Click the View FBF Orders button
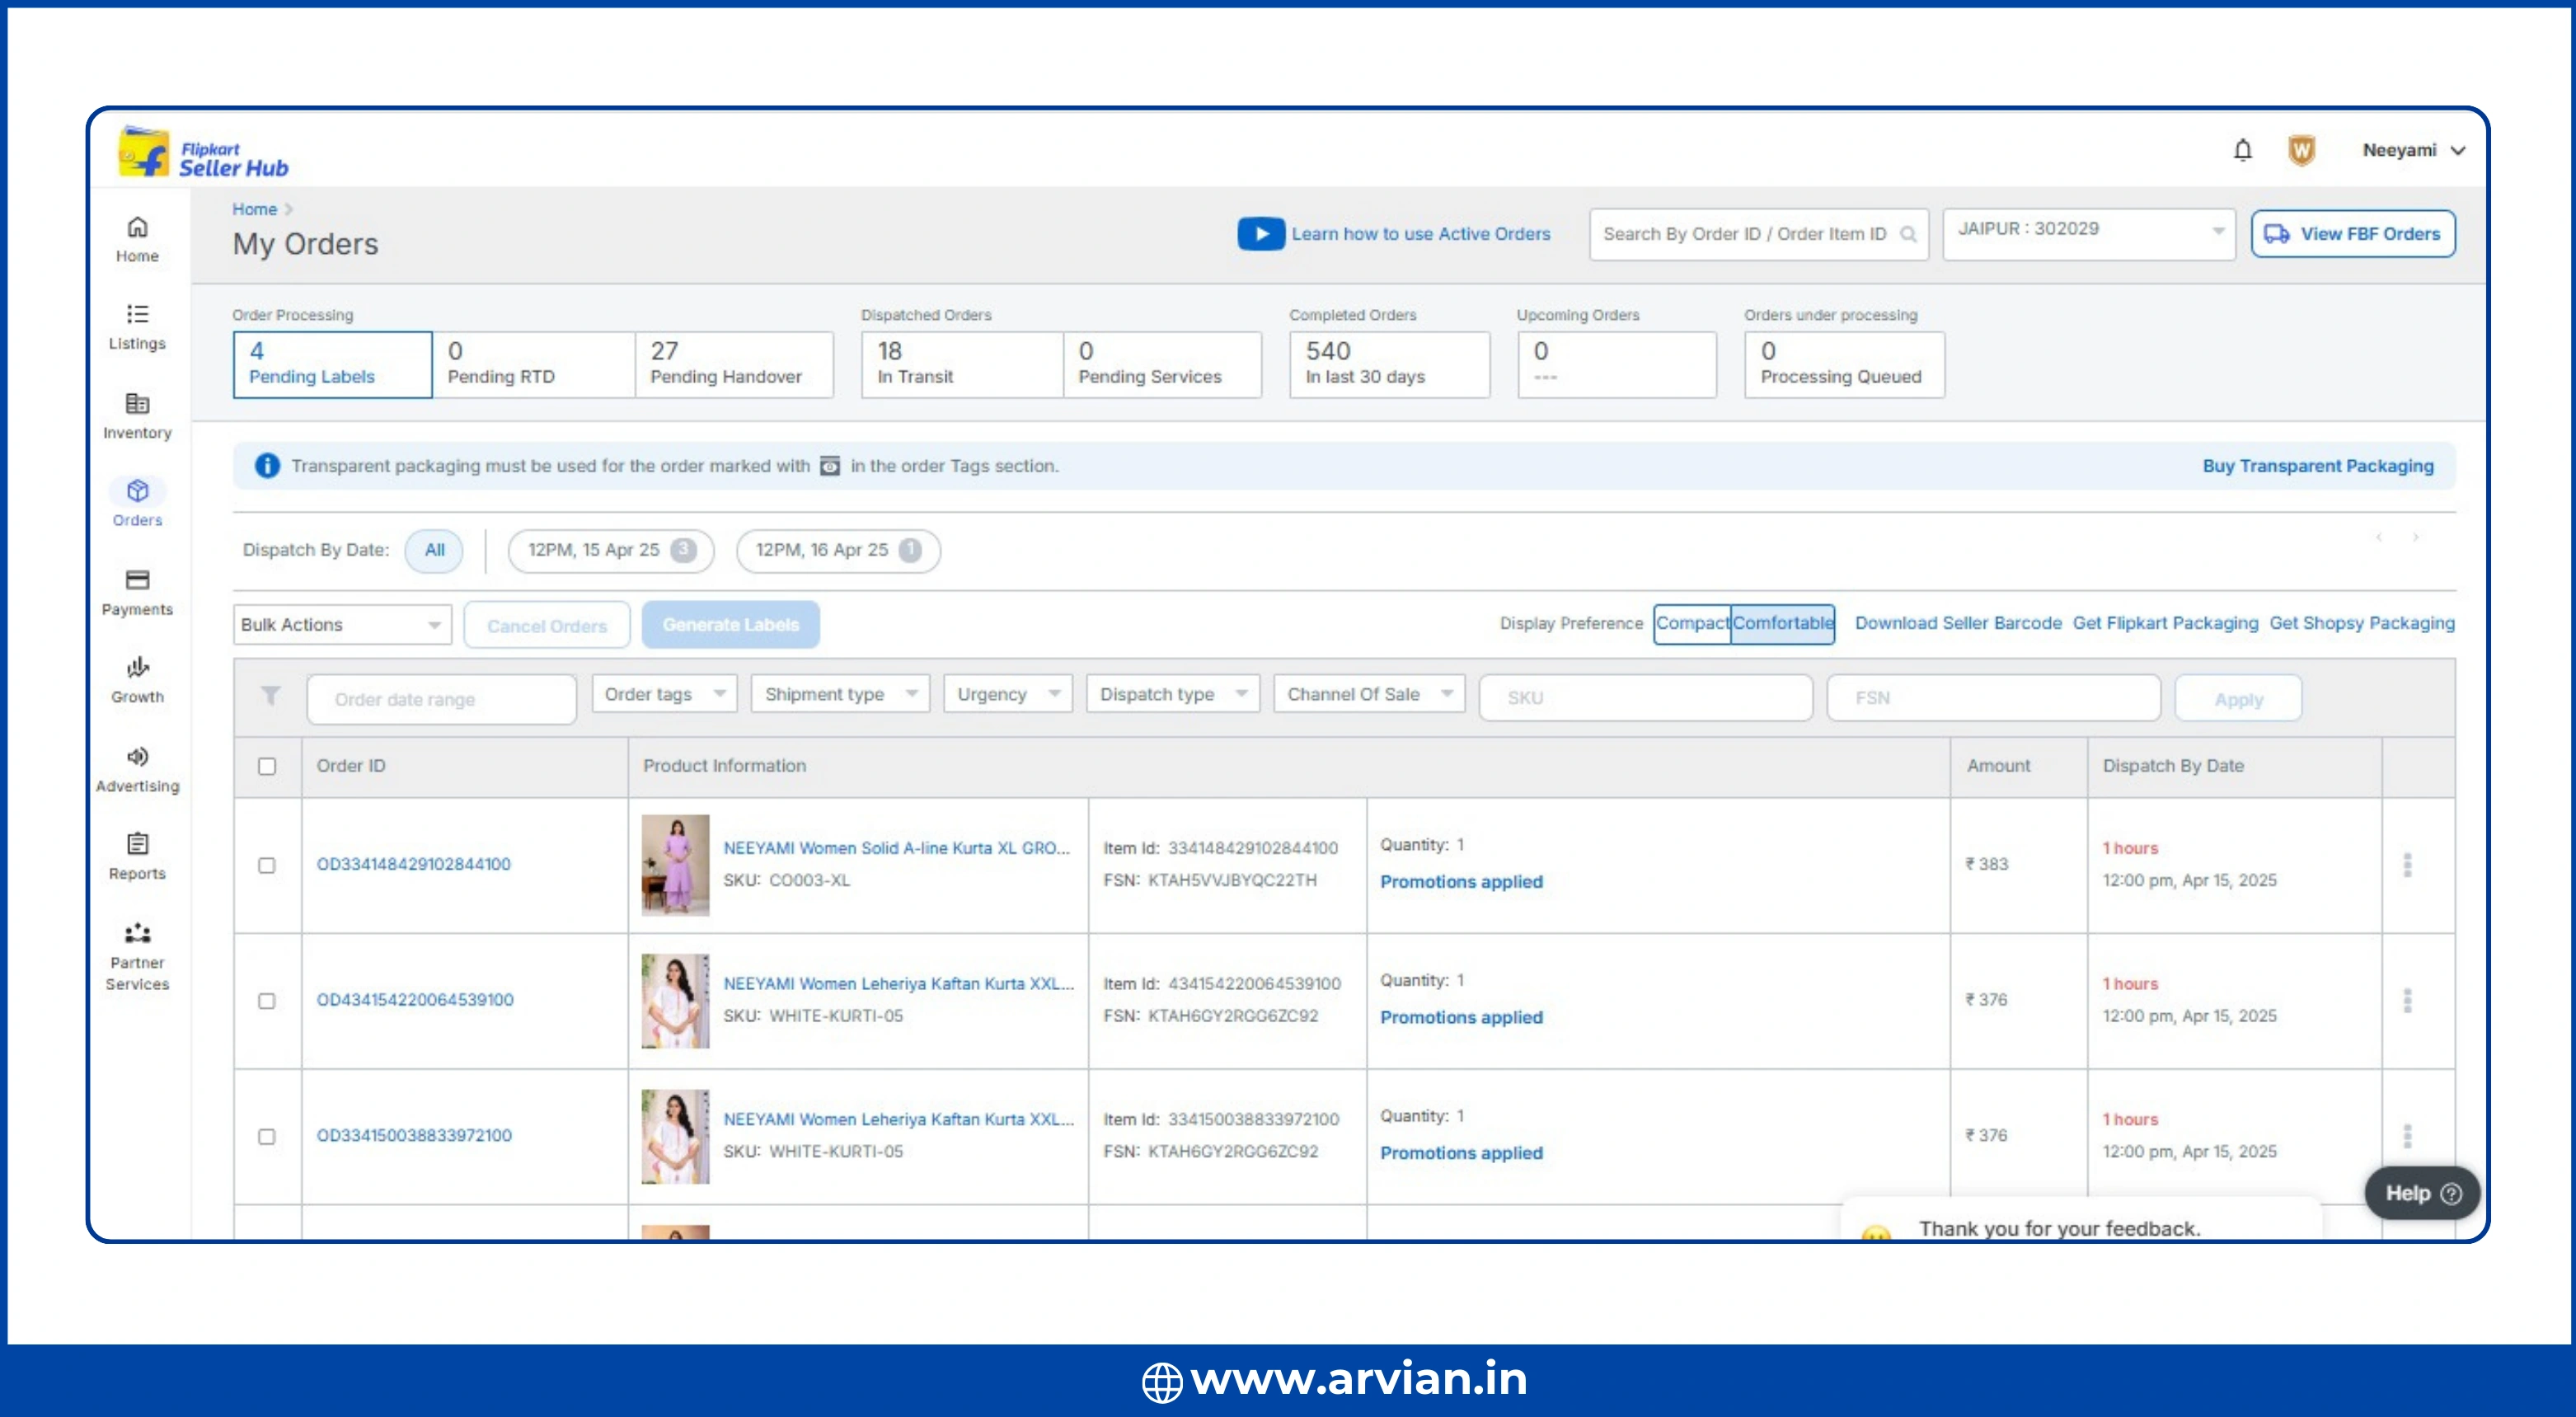 click(x=2353, y=233)
